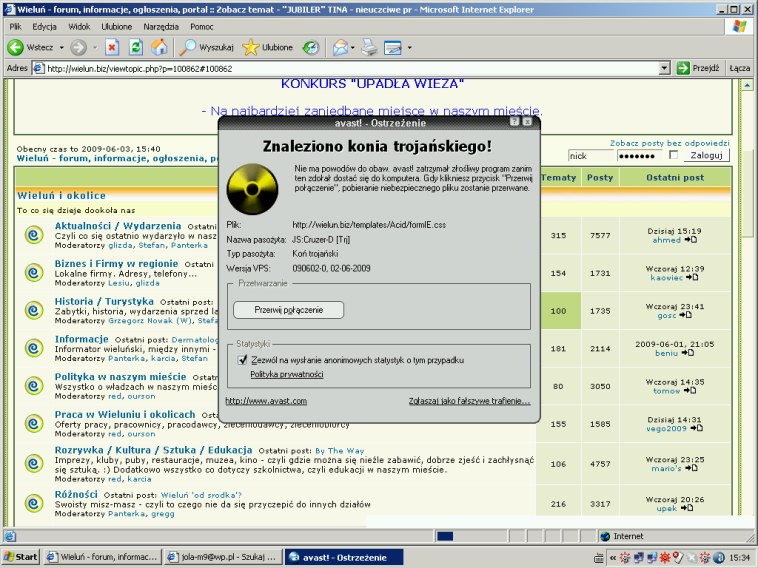Open the Różności forum link
The height and width of the screenshot is (568, 758).
click(x=76, y=495)
